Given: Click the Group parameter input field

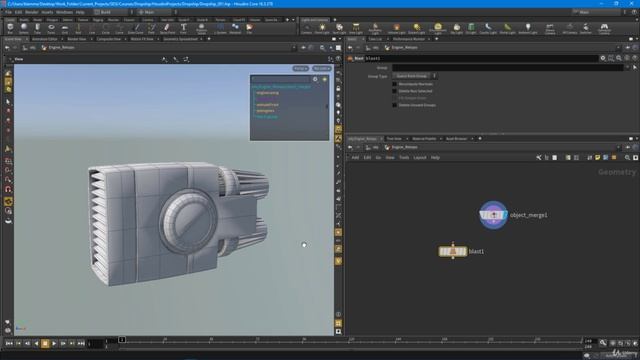Looking at the screenshot, I should pos(508,67).
